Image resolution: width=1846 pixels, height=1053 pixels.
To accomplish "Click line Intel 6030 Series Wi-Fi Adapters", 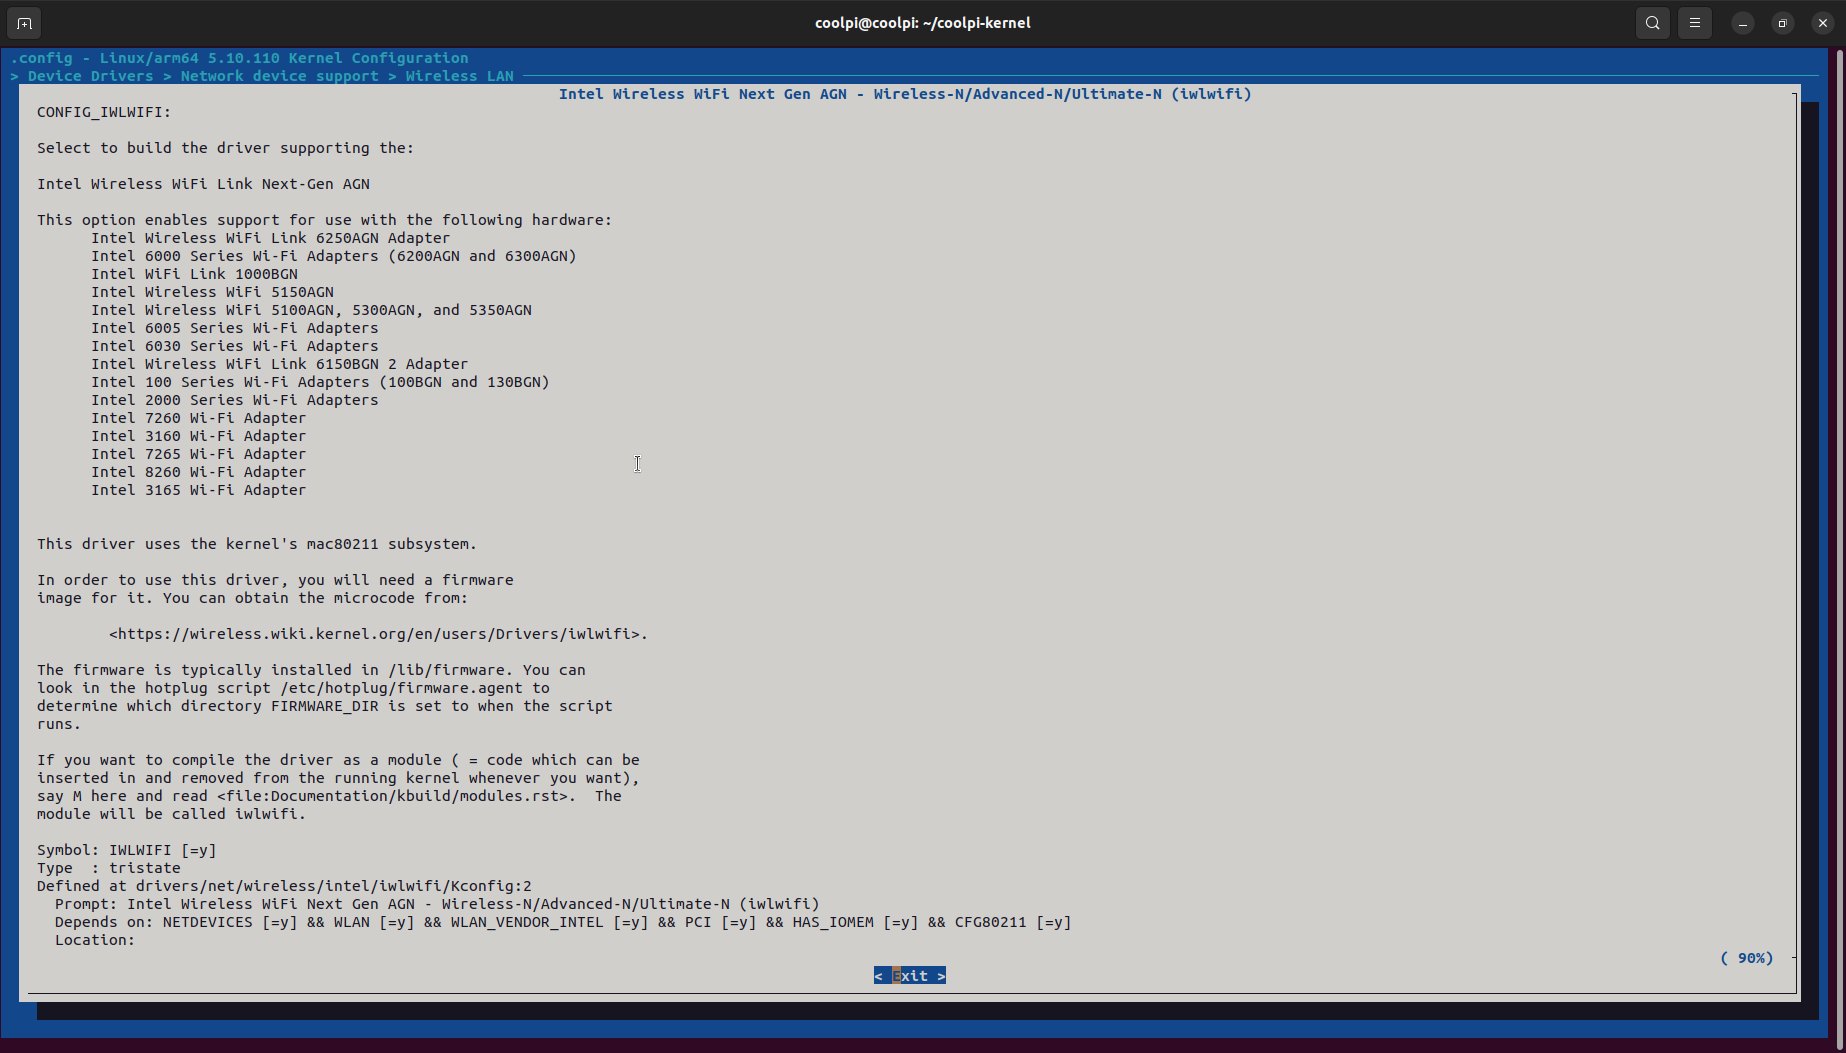I will [235, 346].
